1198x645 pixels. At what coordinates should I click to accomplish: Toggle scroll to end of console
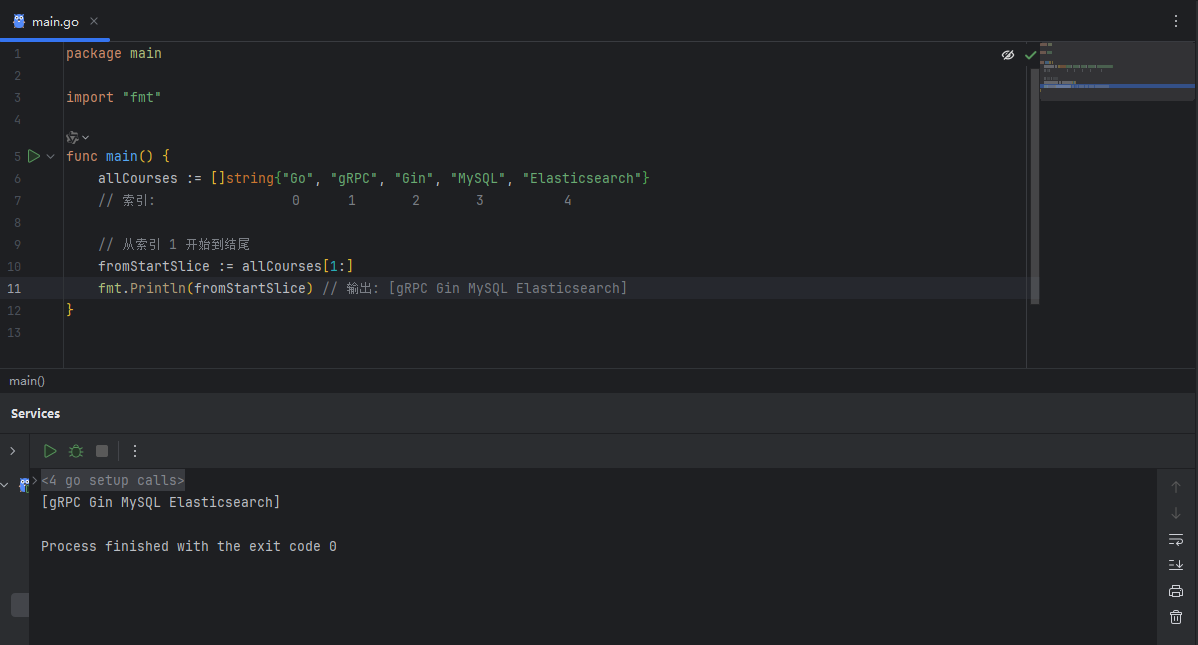(1176, 565)
